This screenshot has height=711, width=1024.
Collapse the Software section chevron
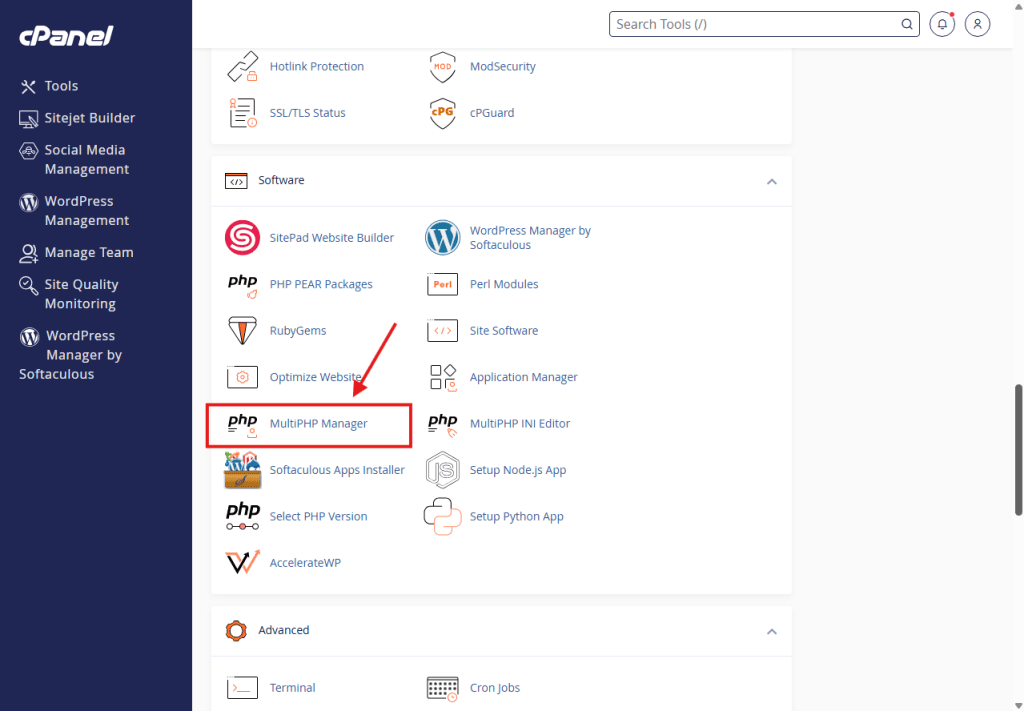tap(771, 181)
